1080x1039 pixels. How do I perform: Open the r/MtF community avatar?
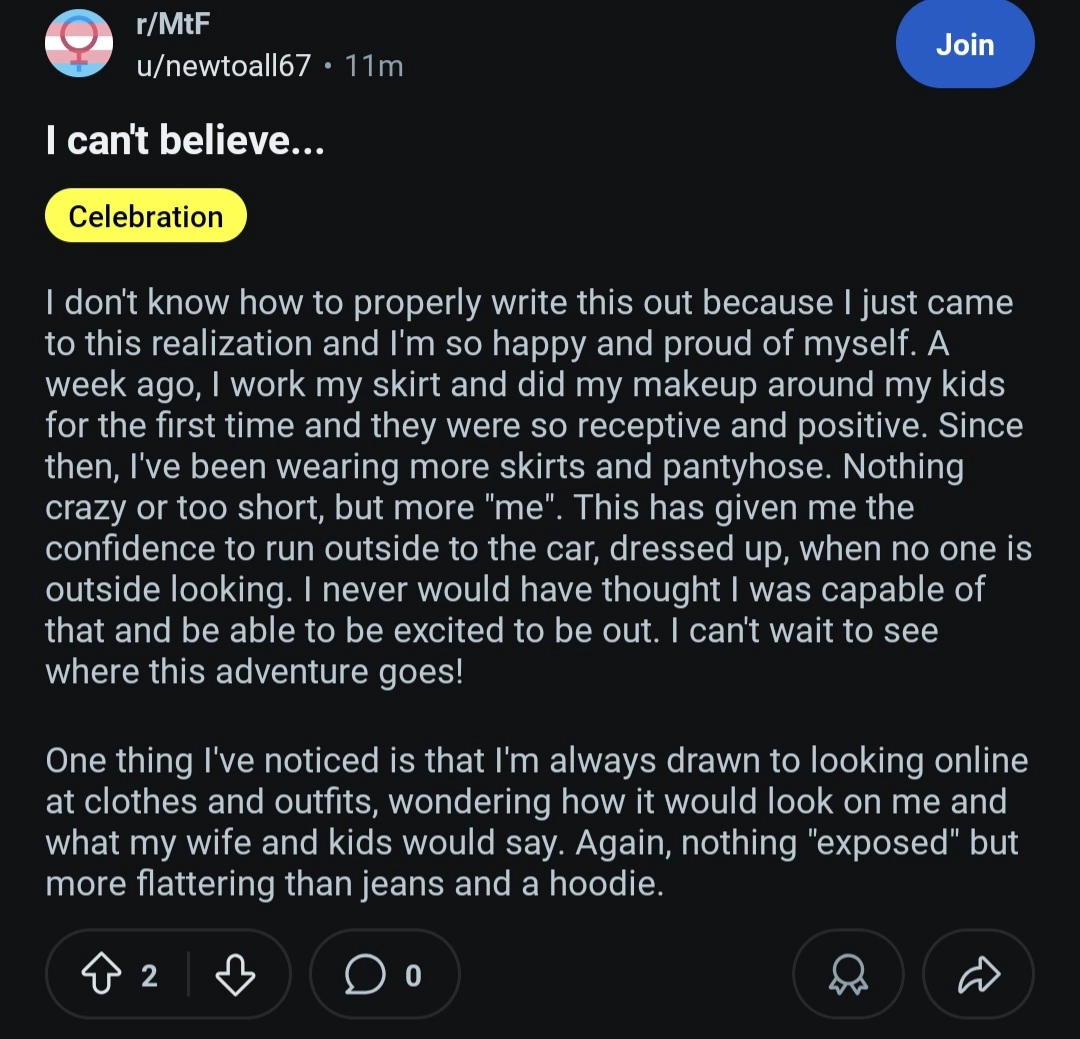80,44
